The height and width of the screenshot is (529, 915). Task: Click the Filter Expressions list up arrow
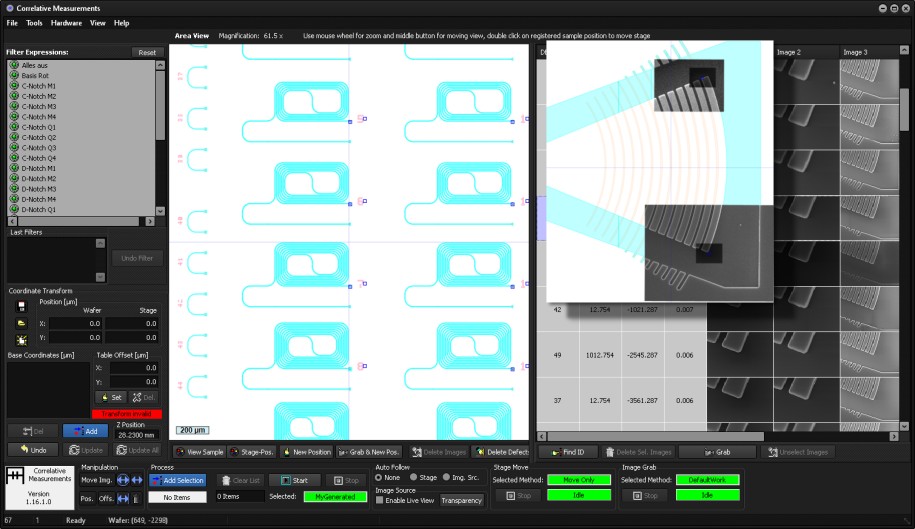pyautogui.click(x=160, y=65)
